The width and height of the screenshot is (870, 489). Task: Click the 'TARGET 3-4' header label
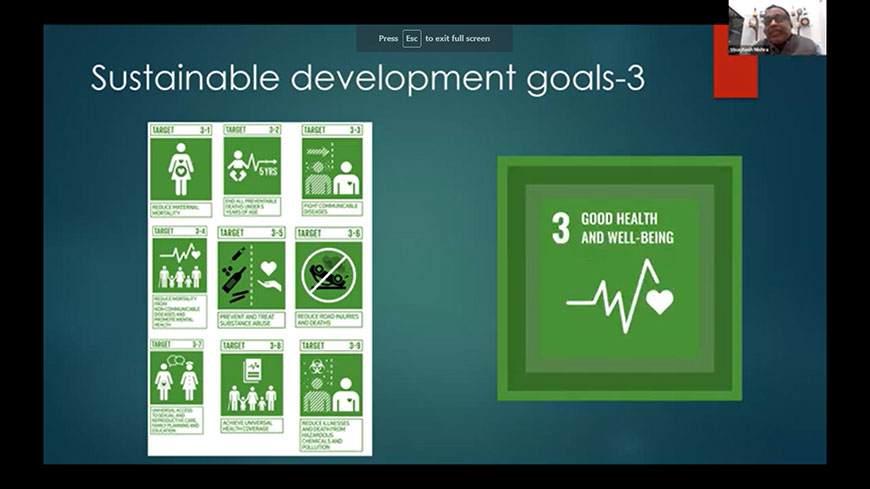pyautogui.click(x=179, y=231)
